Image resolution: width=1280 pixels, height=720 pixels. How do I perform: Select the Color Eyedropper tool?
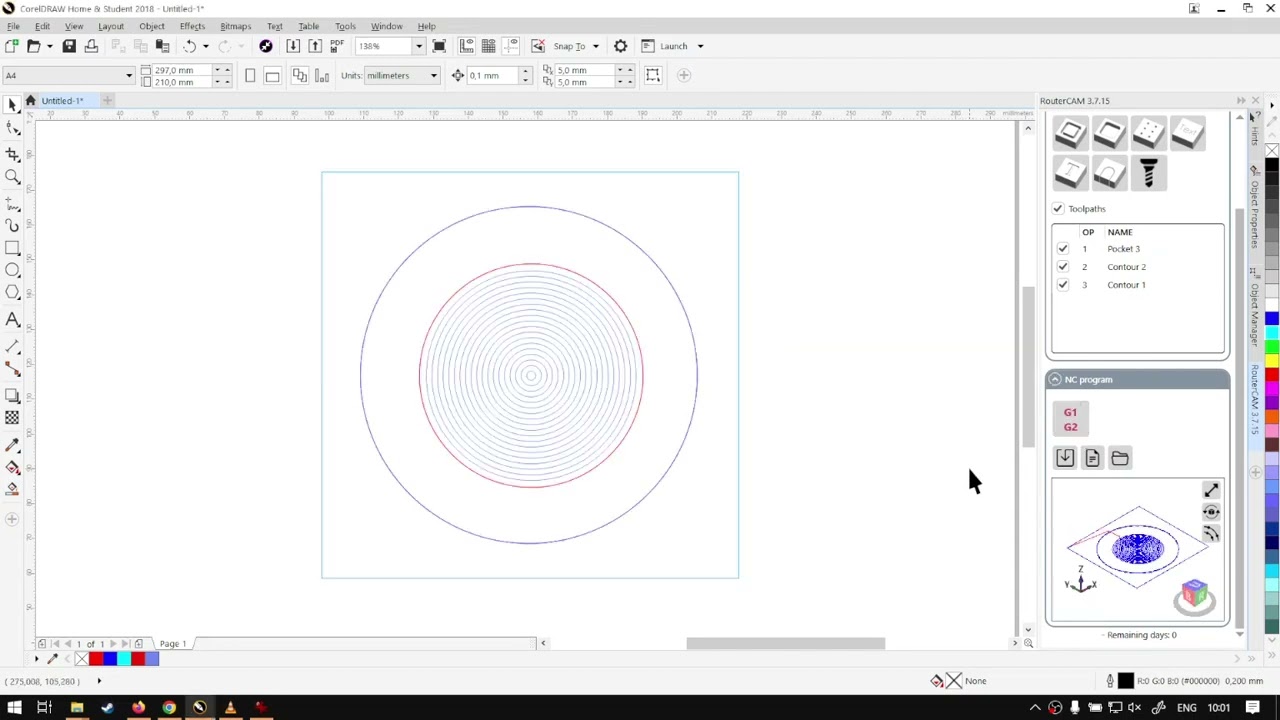pyautogui.click(x=12, y=444)
